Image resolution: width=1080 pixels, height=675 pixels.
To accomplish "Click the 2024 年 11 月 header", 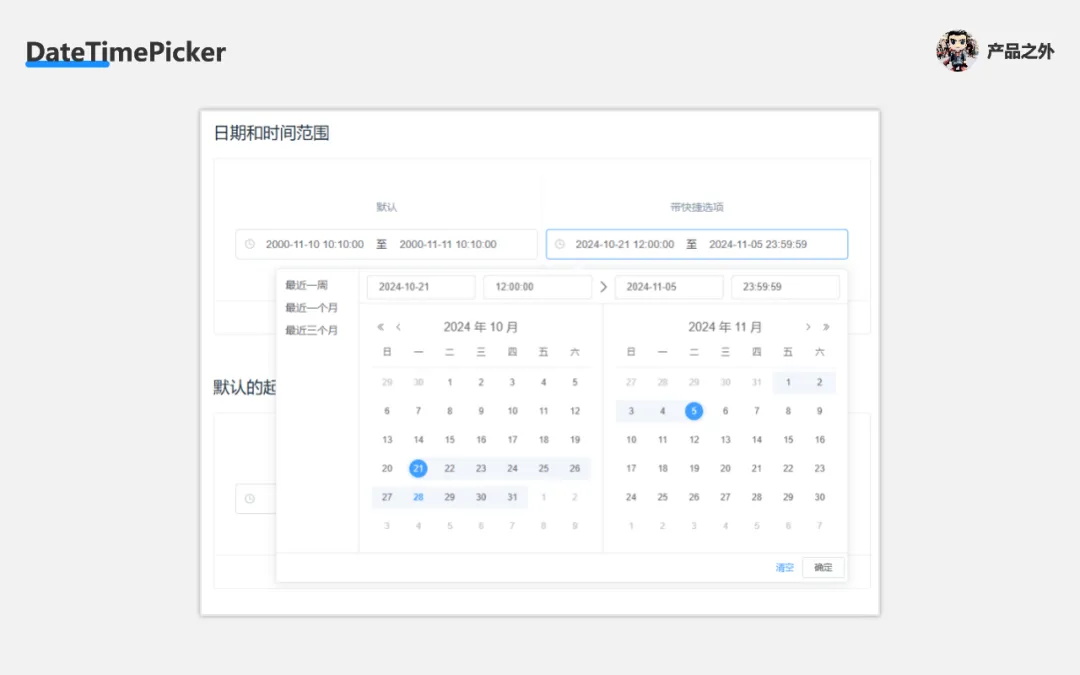I will pyautogui.click(x=725, y=327).
